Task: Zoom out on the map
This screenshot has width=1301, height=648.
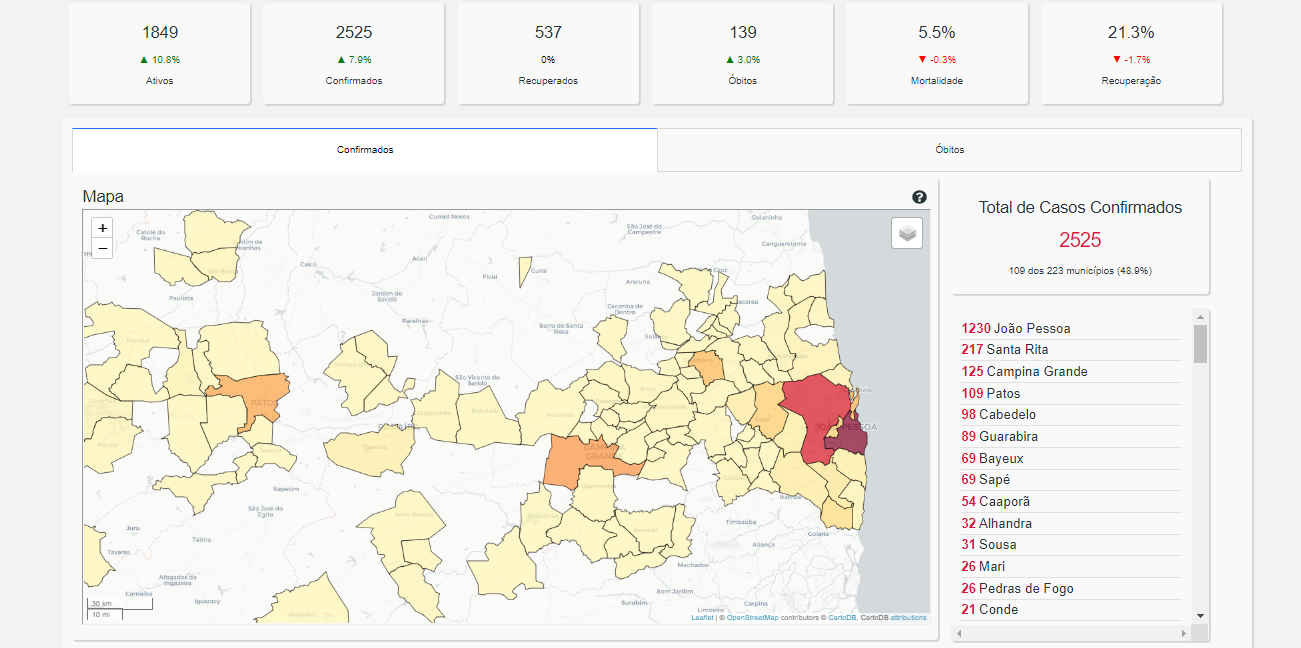Action: (102, 248)
